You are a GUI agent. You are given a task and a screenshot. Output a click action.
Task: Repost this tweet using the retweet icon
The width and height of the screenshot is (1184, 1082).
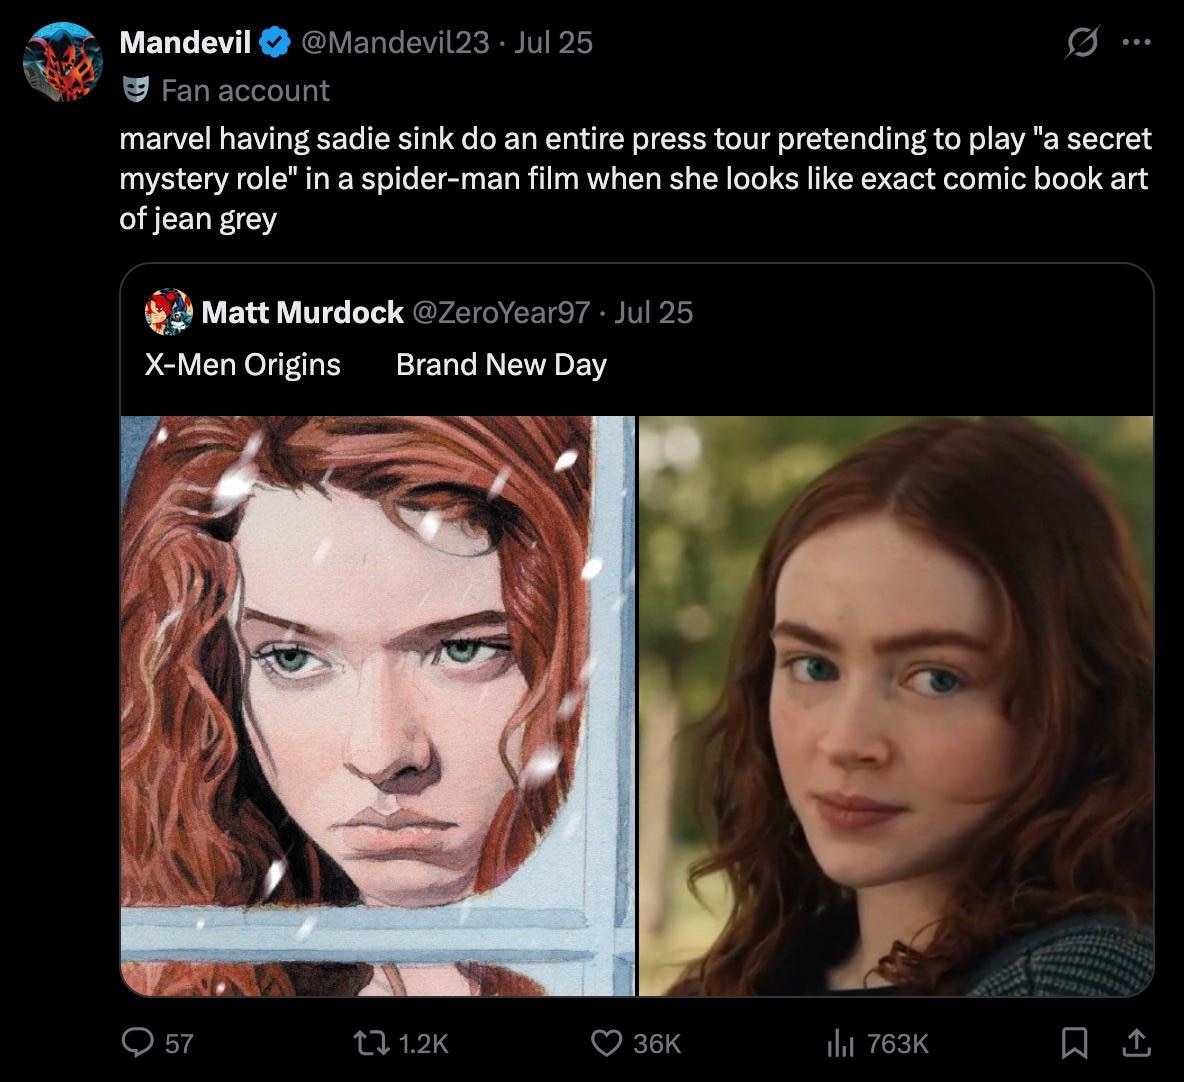coord(372,1043)
